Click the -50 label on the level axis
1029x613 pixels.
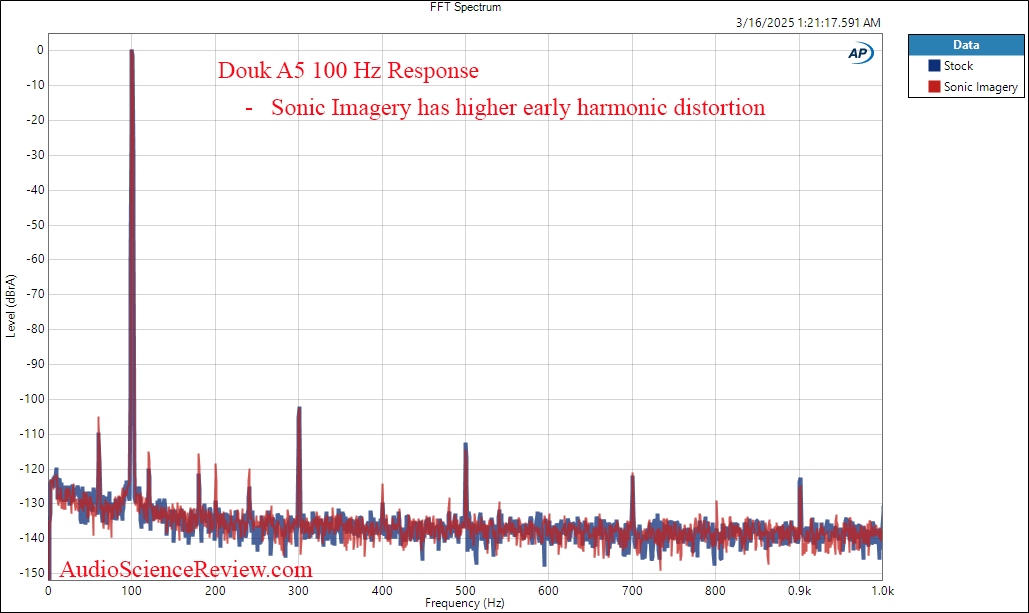[35, 224]
